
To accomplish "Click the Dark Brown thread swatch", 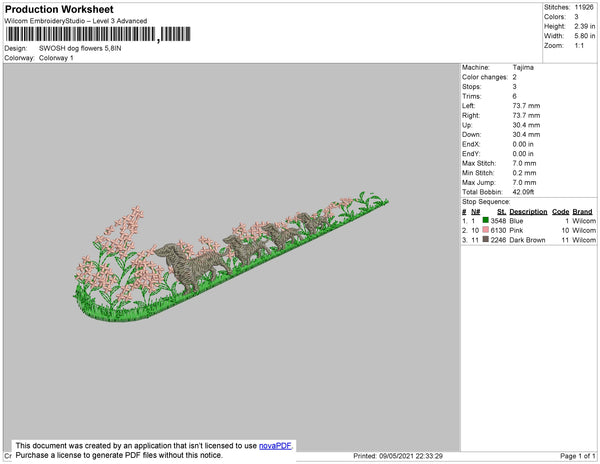I will pos(486,239).
